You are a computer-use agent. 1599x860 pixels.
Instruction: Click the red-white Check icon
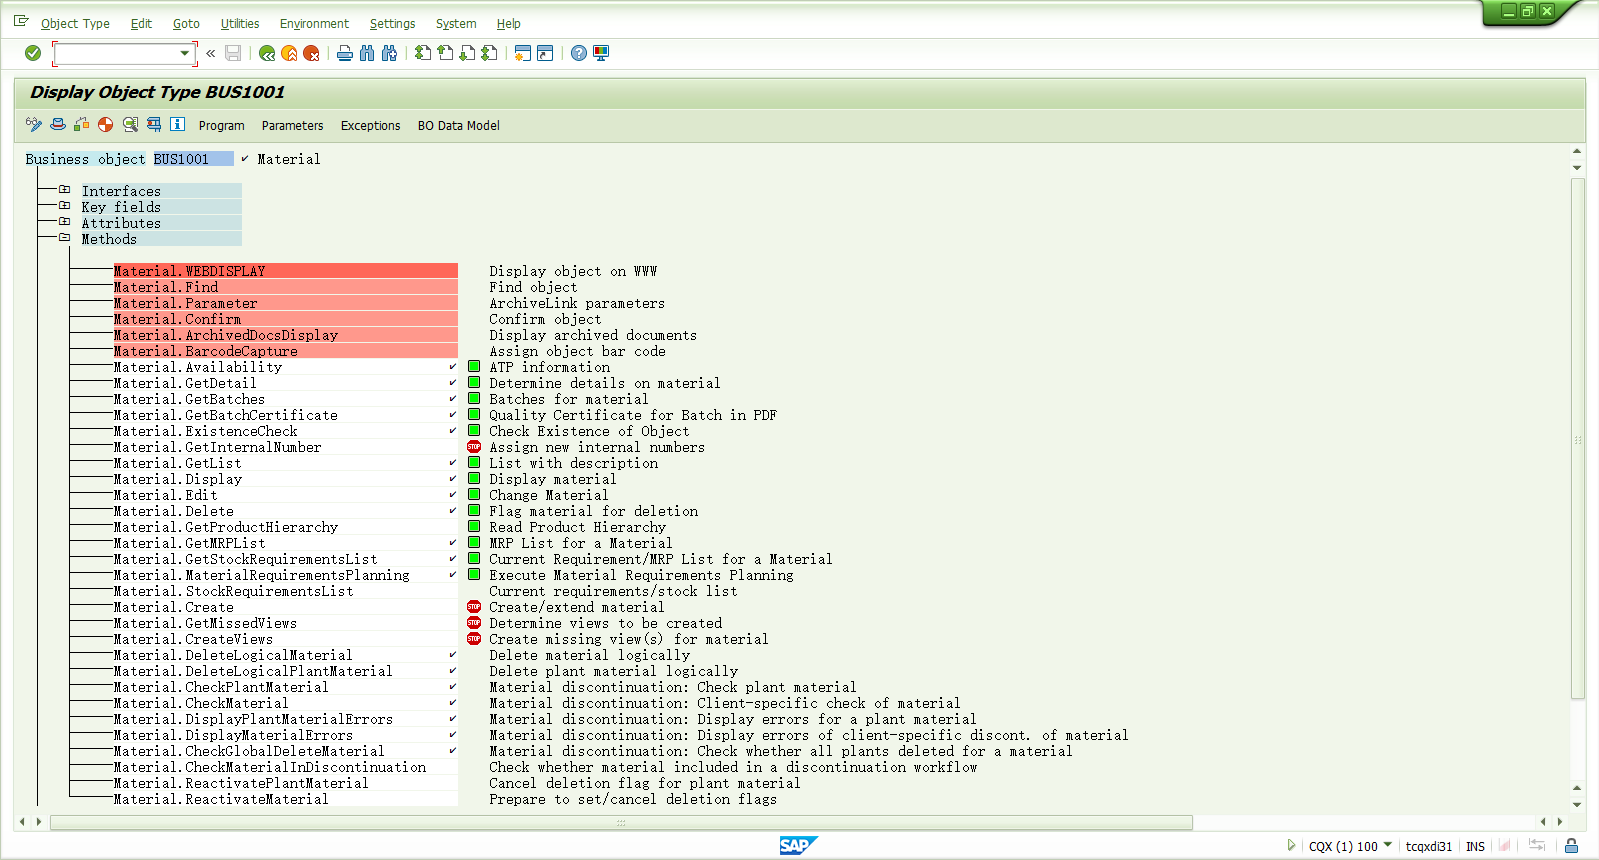(x=105, y=124)
